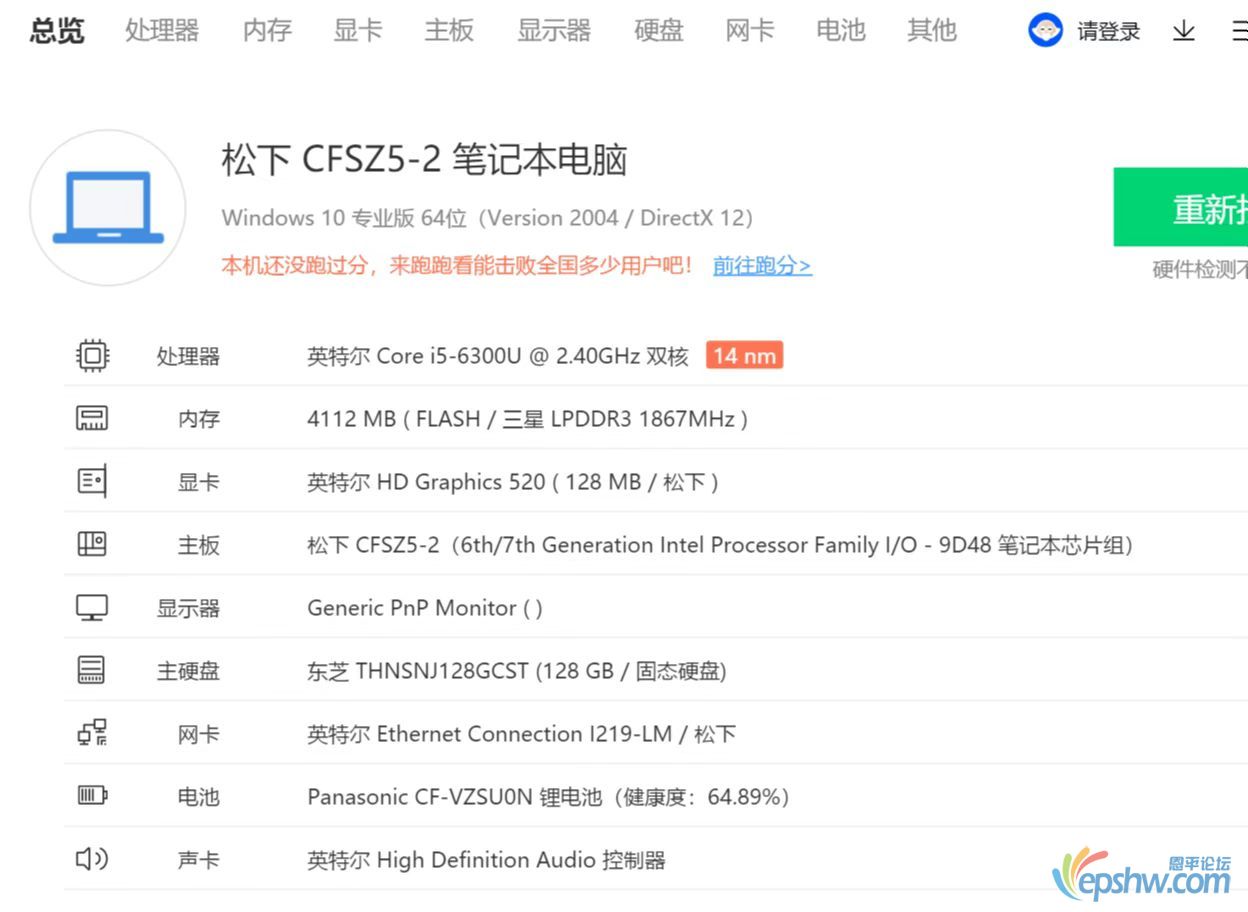Click the monitor display icon
This screenshot has width=1248, height=912.
click(x=92, y=607)
